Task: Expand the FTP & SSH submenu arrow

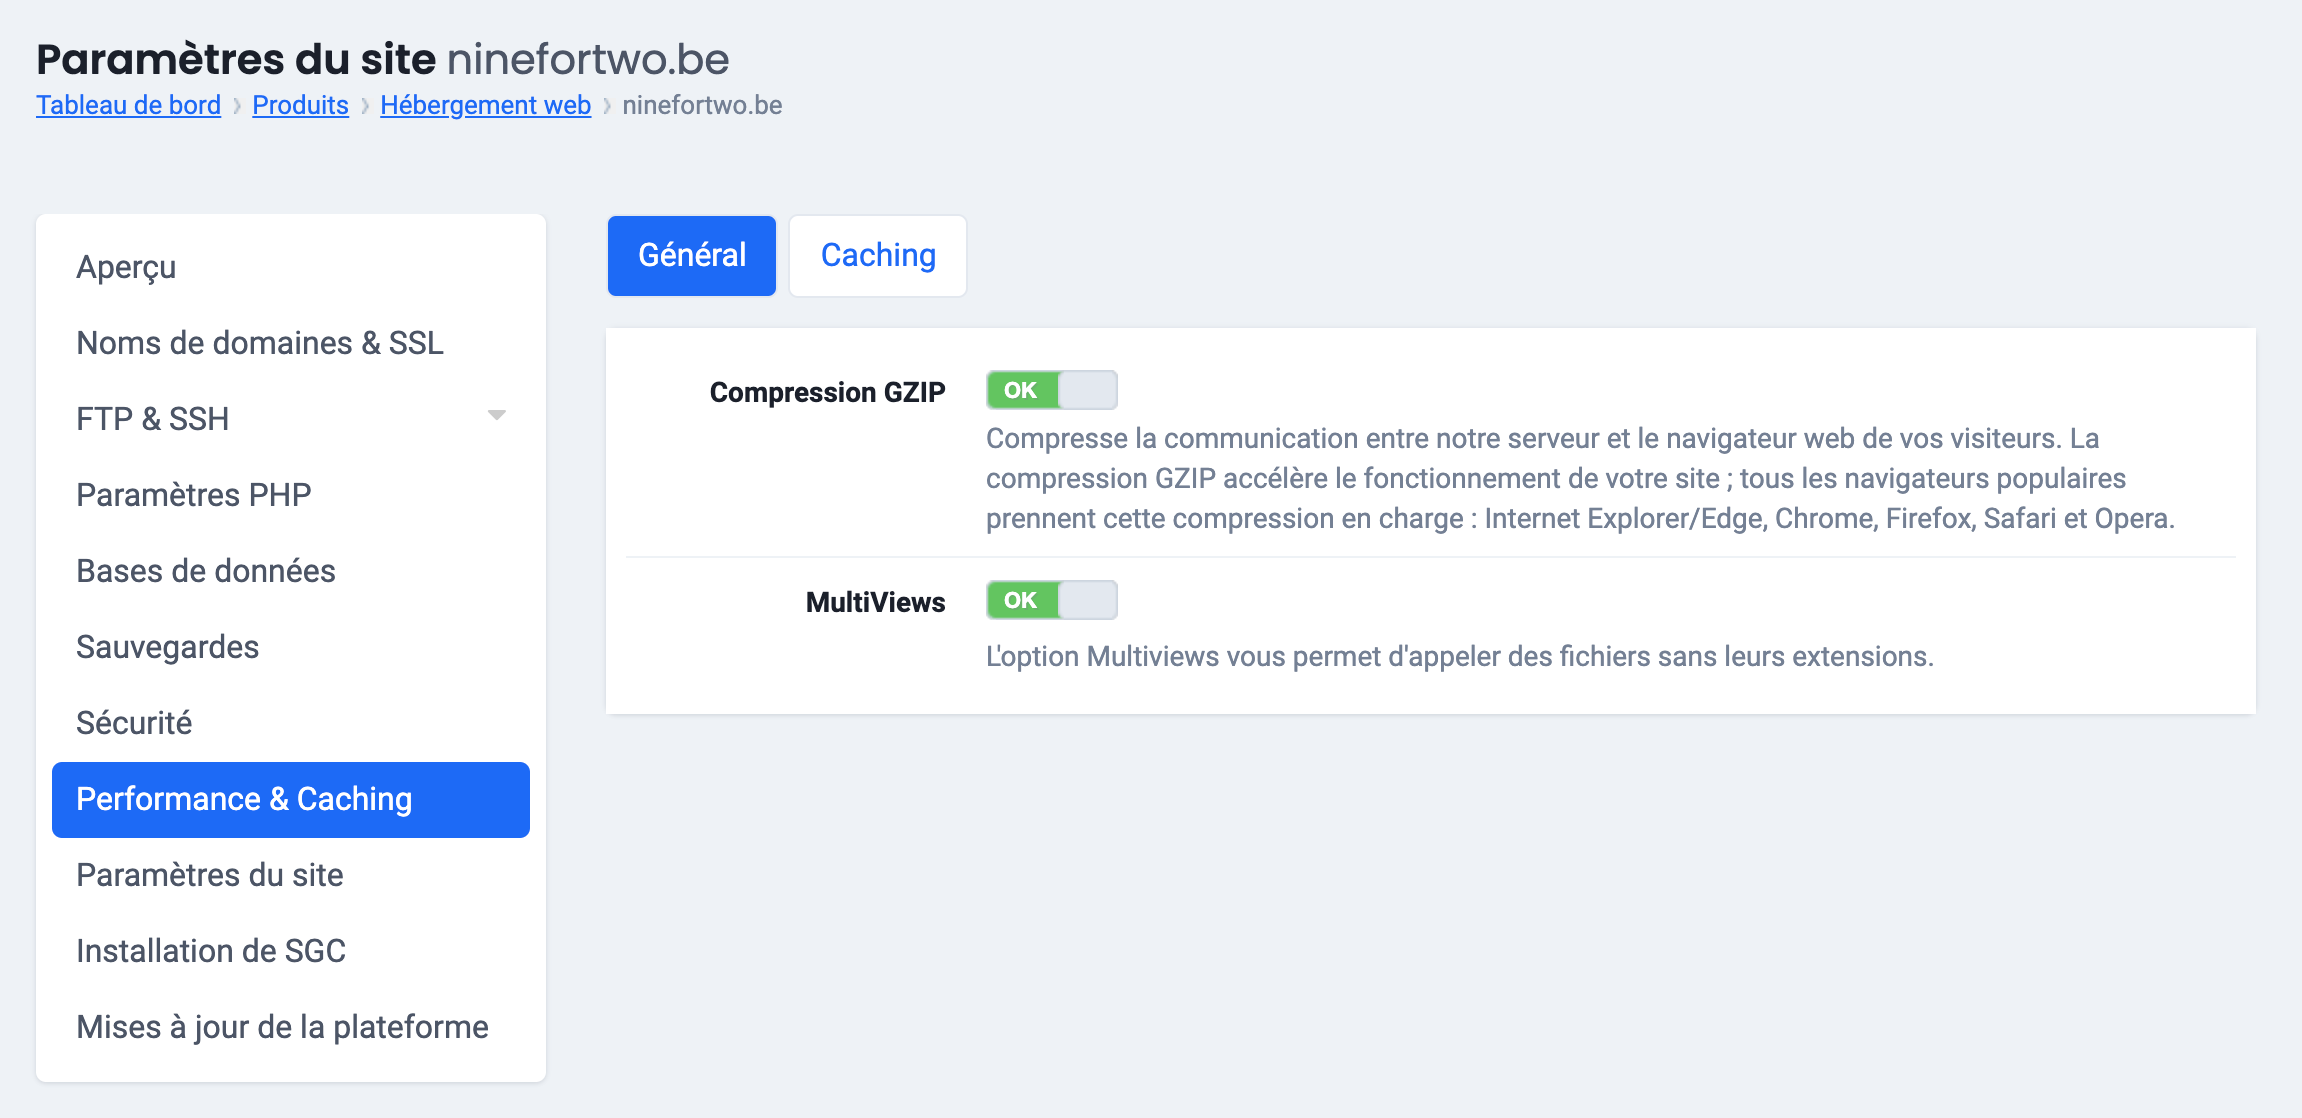Action: (x=496, y=416)
